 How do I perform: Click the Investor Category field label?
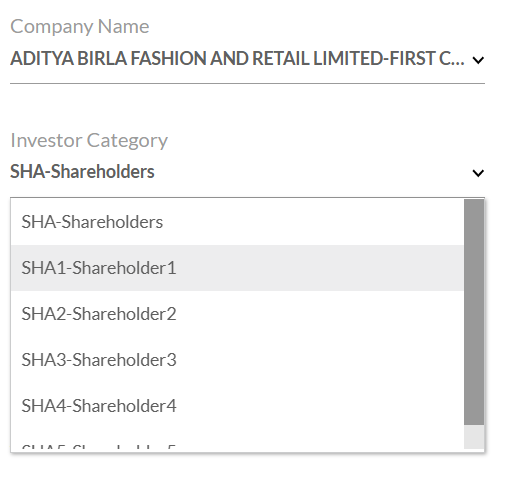click(89, 141)
